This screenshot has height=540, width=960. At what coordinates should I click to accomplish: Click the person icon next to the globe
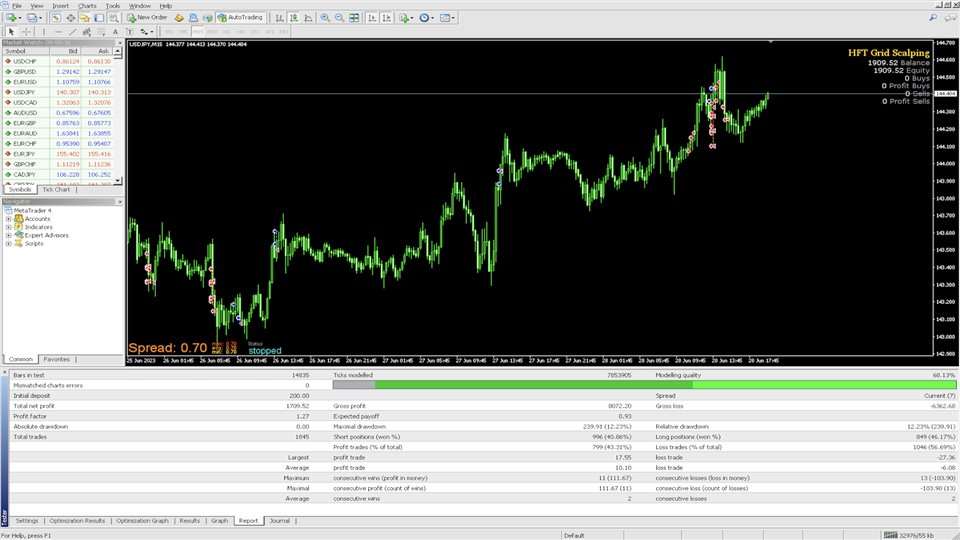pyautogui.click(x=193, y=18)
